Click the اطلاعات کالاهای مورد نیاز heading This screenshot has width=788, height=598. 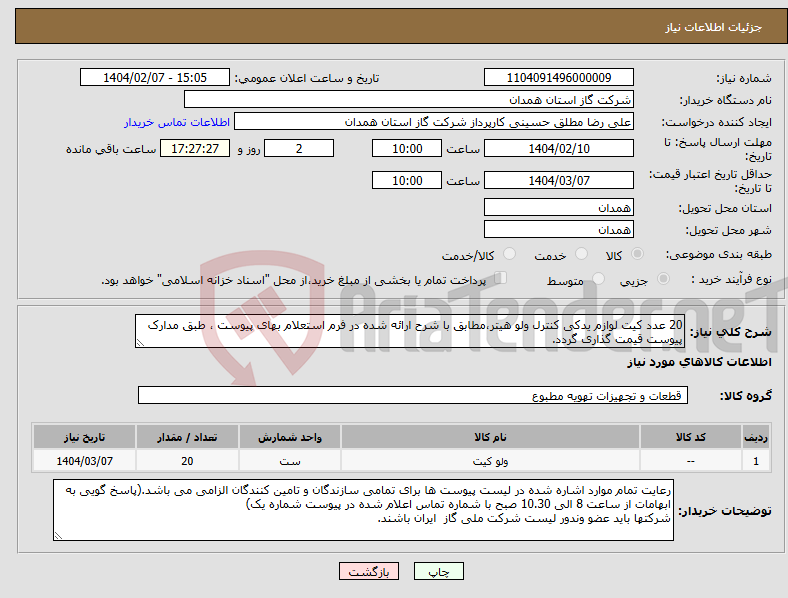click(699, 362)
